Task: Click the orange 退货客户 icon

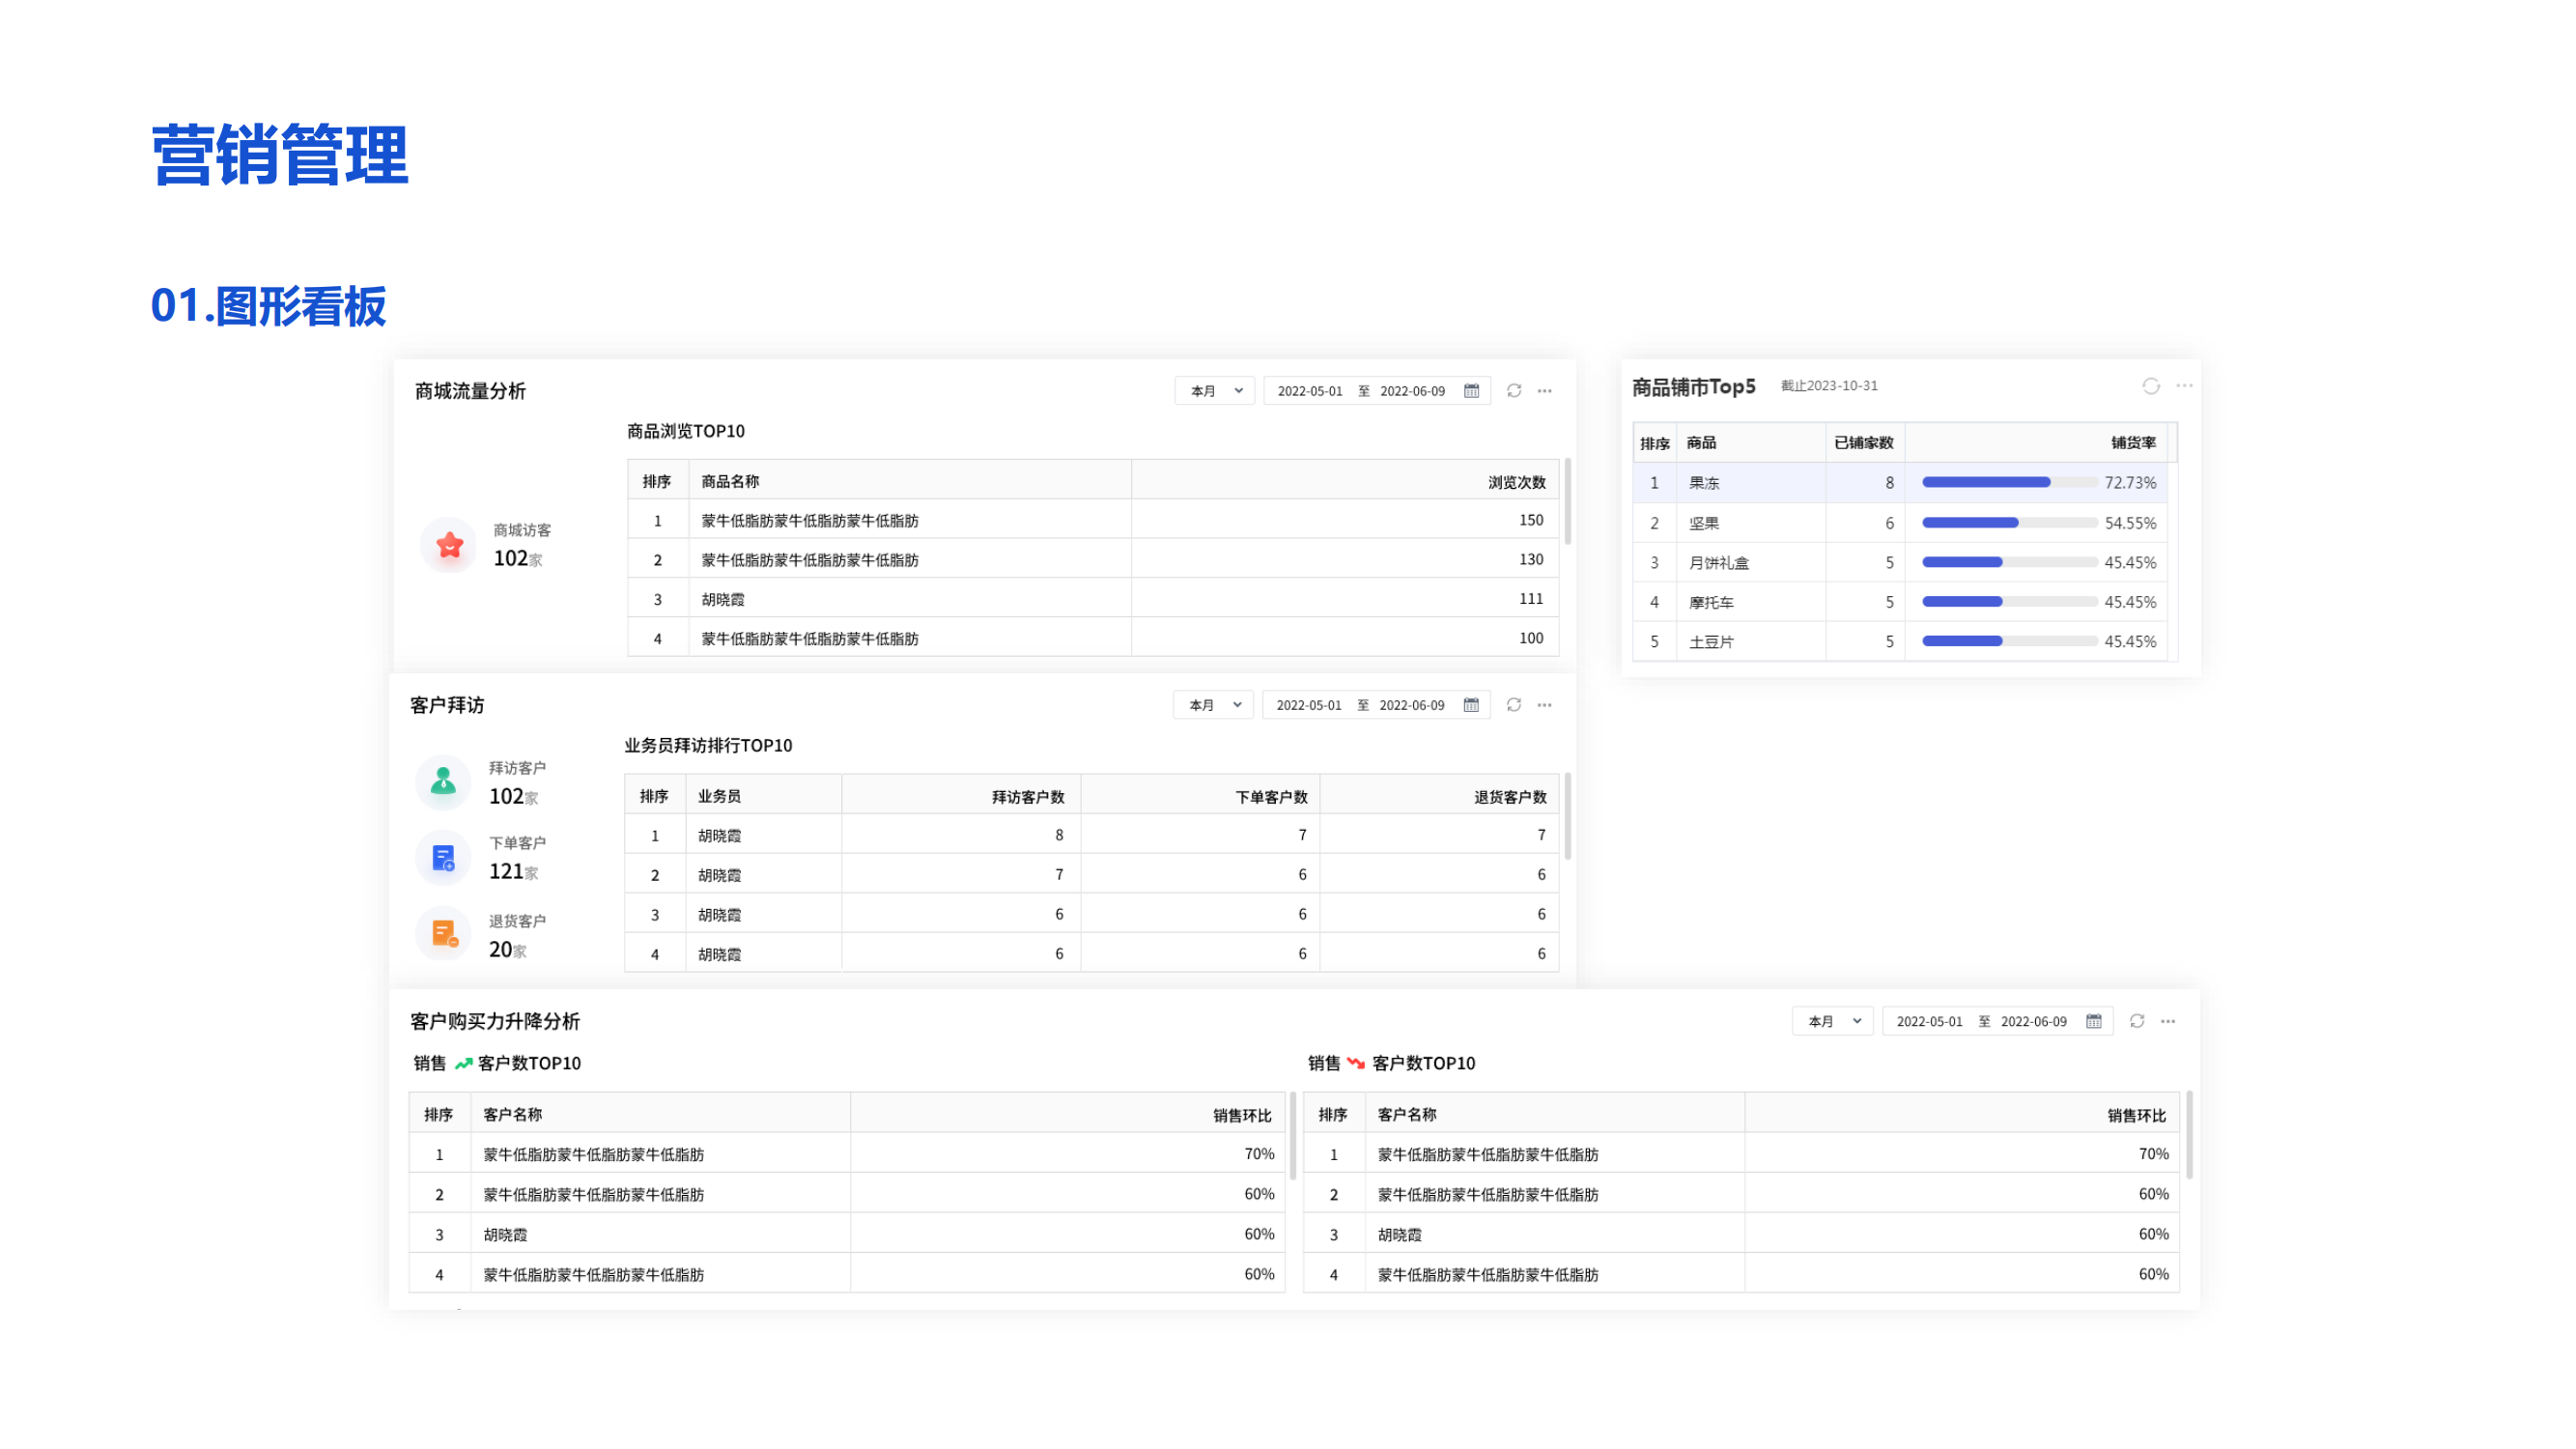Action: click(443, 933)
